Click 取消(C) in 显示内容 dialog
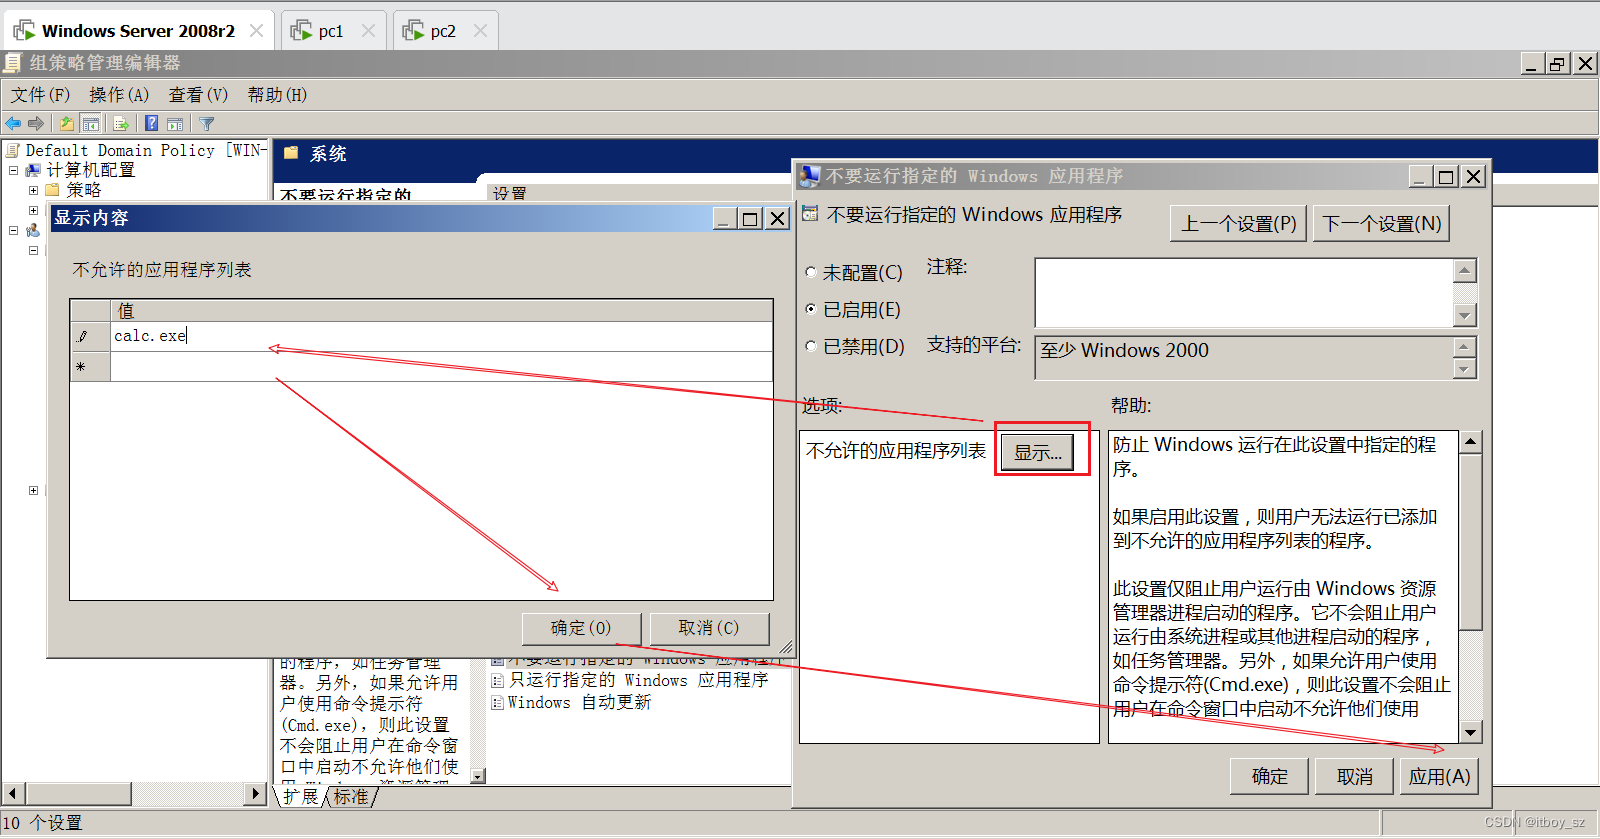 (709, 628)
